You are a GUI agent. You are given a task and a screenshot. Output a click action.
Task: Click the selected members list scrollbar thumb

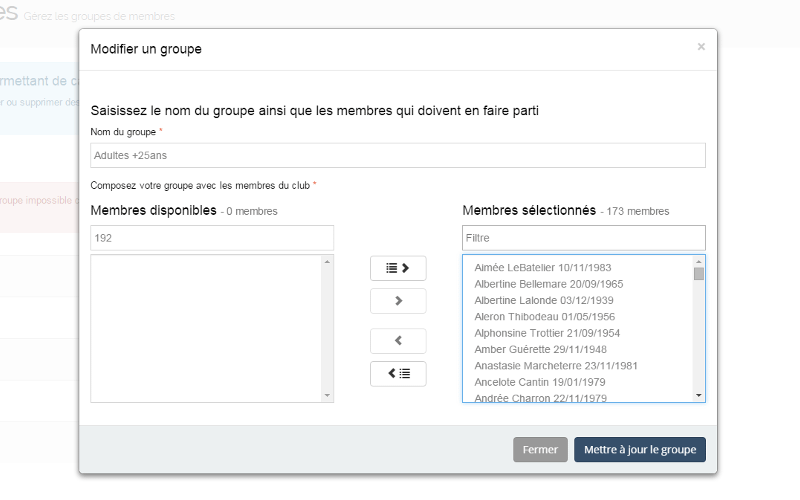(x=699, y=274)
